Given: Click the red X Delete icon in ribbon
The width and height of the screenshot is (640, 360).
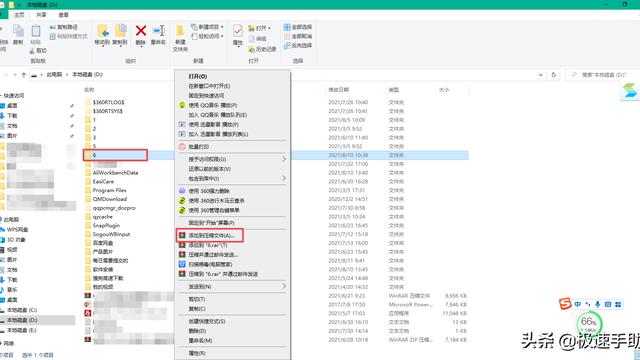Looking at the screenshot, I should tap(141, 31).
